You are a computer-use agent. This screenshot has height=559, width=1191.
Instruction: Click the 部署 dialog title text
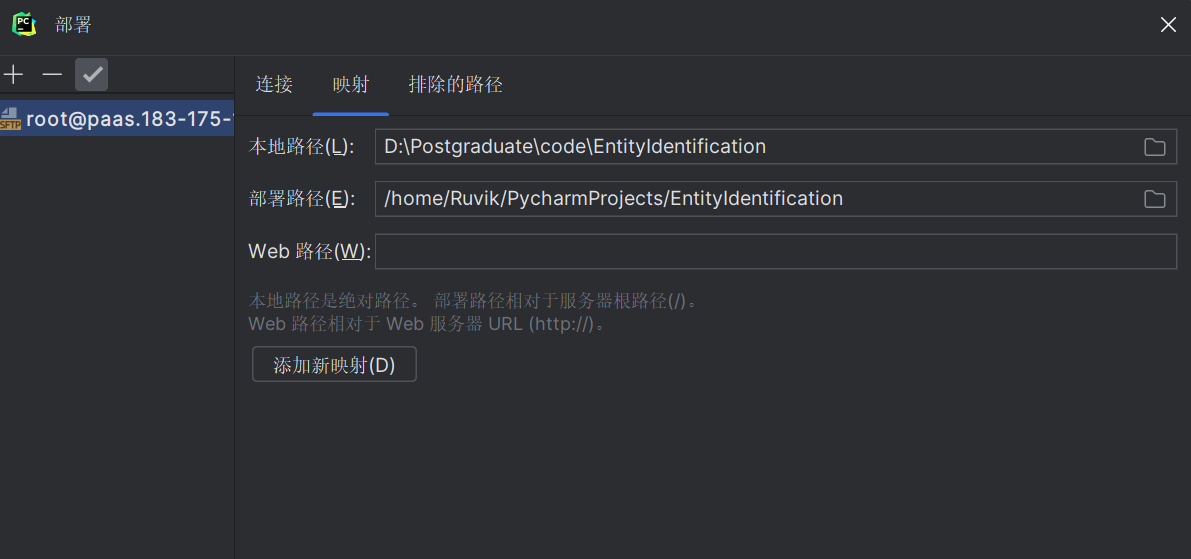(x=73, y=25)
